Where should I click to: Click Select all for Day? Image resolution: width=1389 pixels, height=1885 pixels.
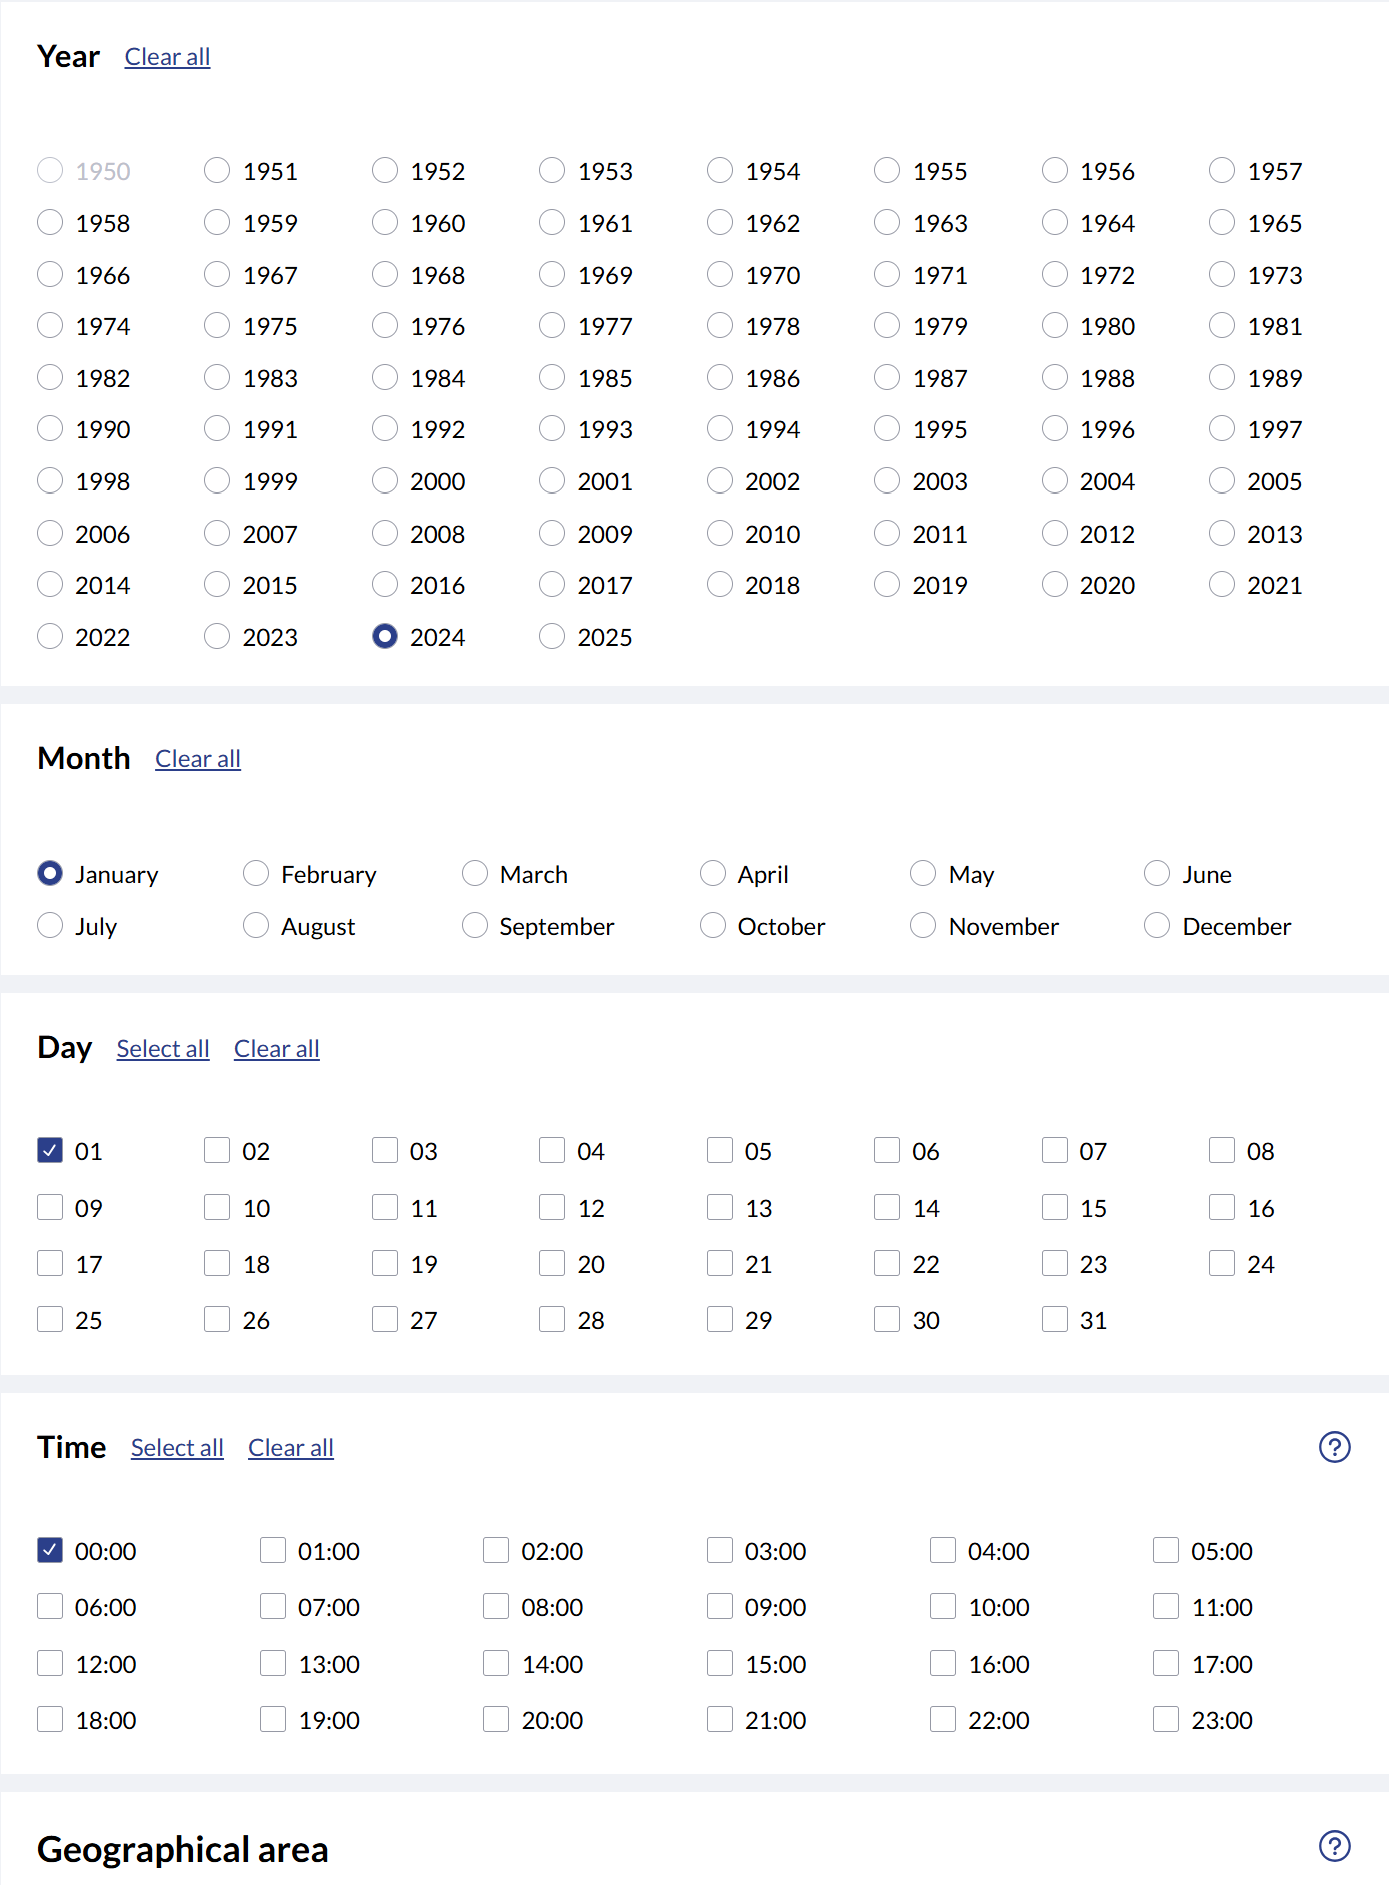[x=163, y=1049]
